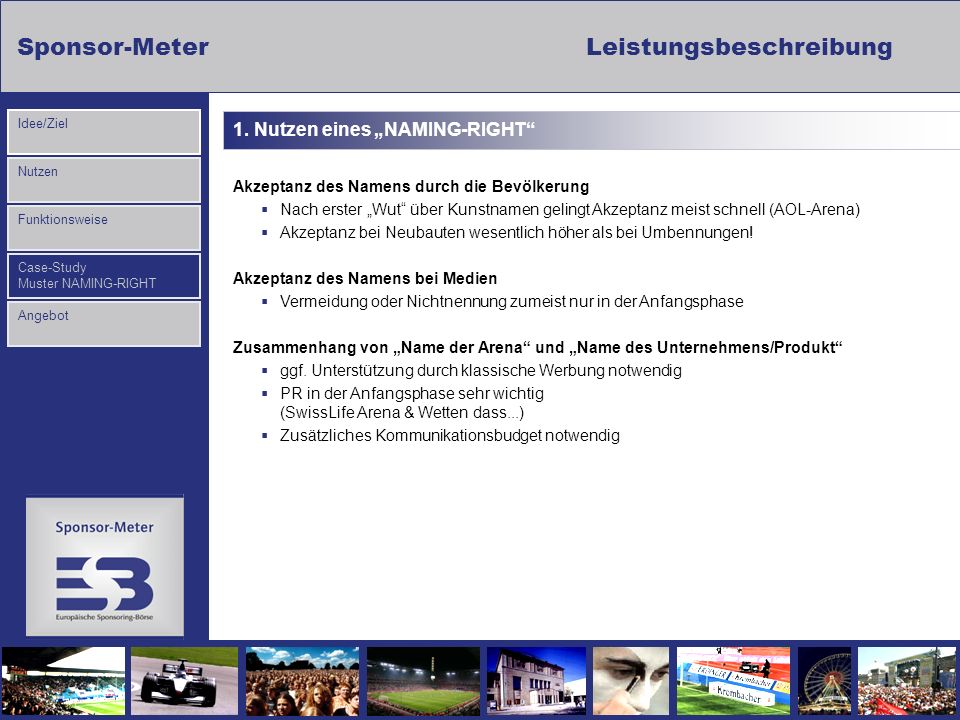Click heading 'Akzeptanz des Namens bei Medien'

click(x=365, y=279)
